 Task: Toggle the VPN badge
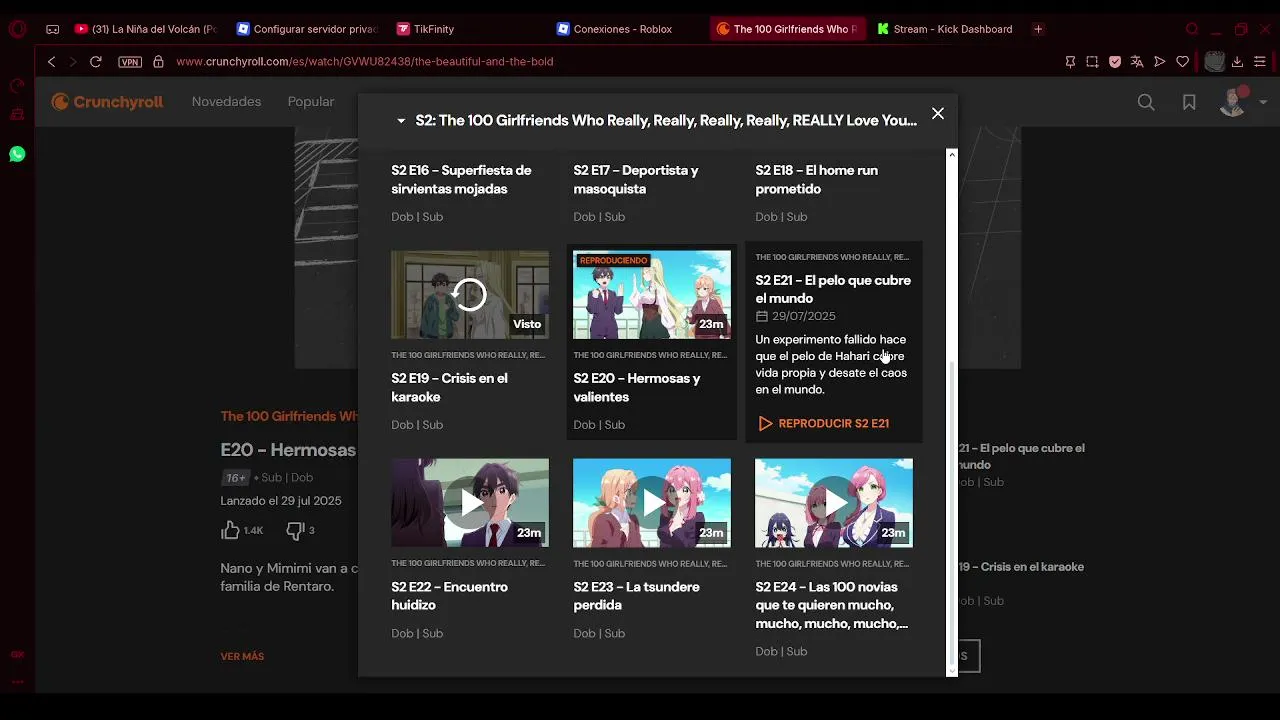(x=130, y=62)
